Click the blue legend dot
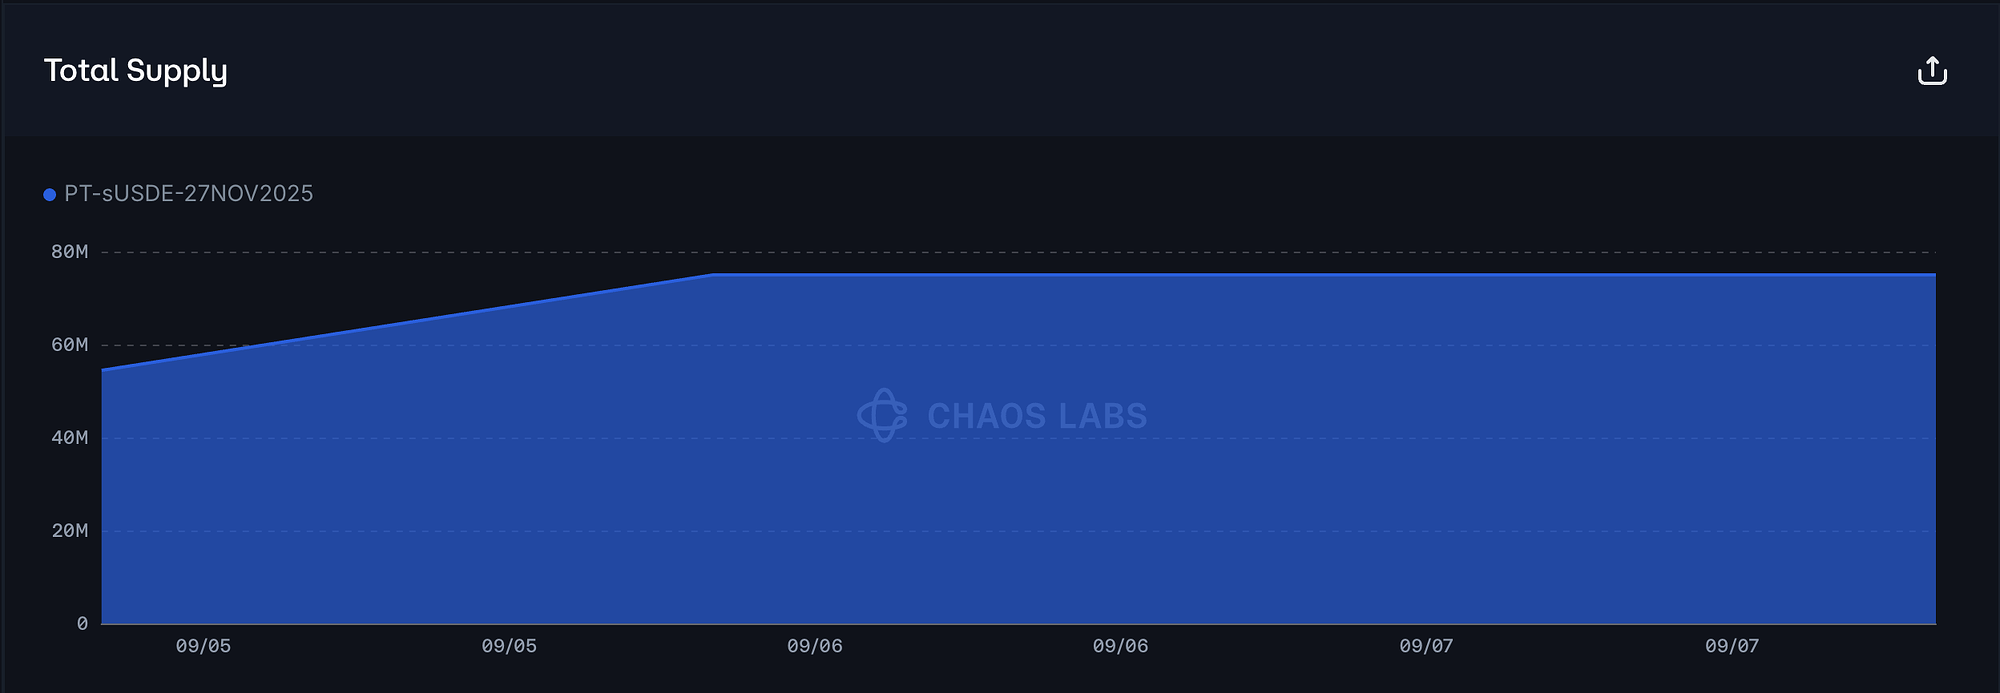2000x693 pixels. pos(49,194)
